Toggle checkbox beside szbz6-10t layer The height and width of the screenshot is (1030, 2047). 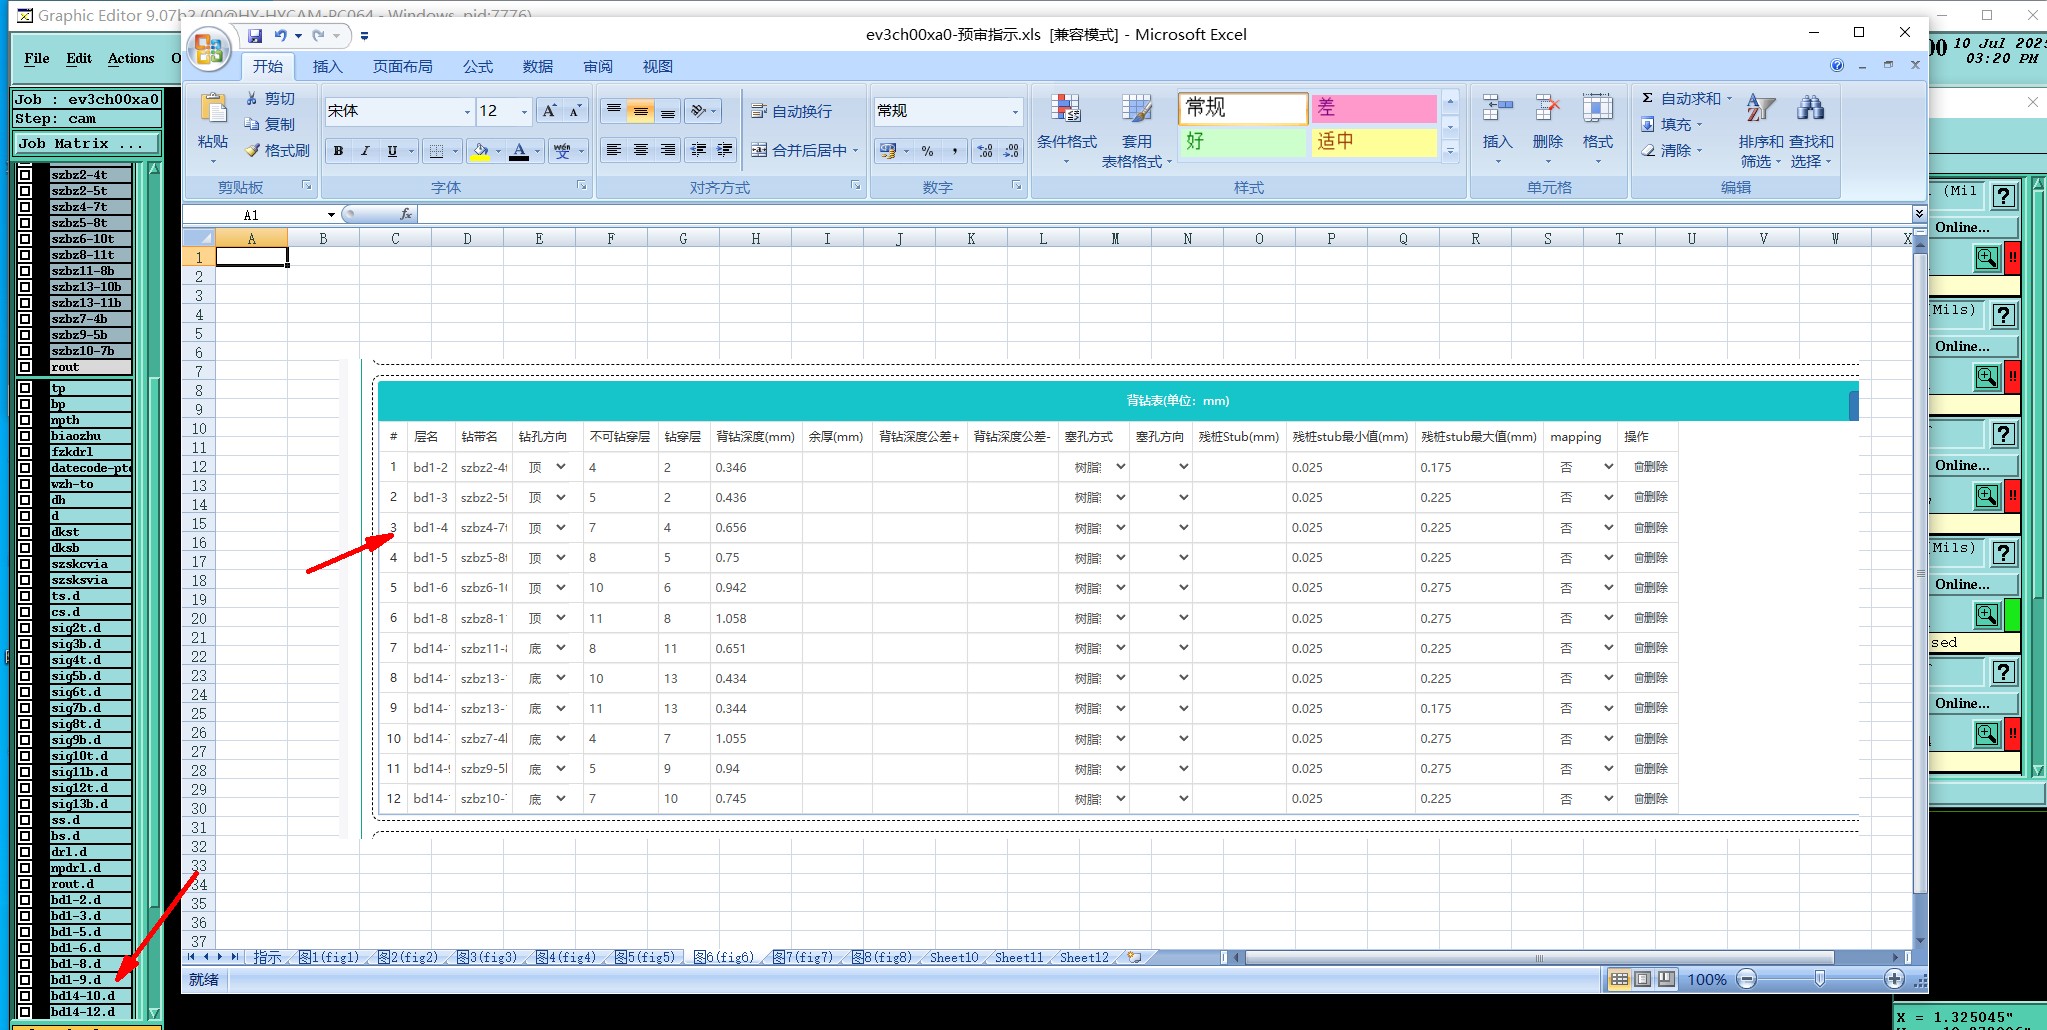point(25,239)
